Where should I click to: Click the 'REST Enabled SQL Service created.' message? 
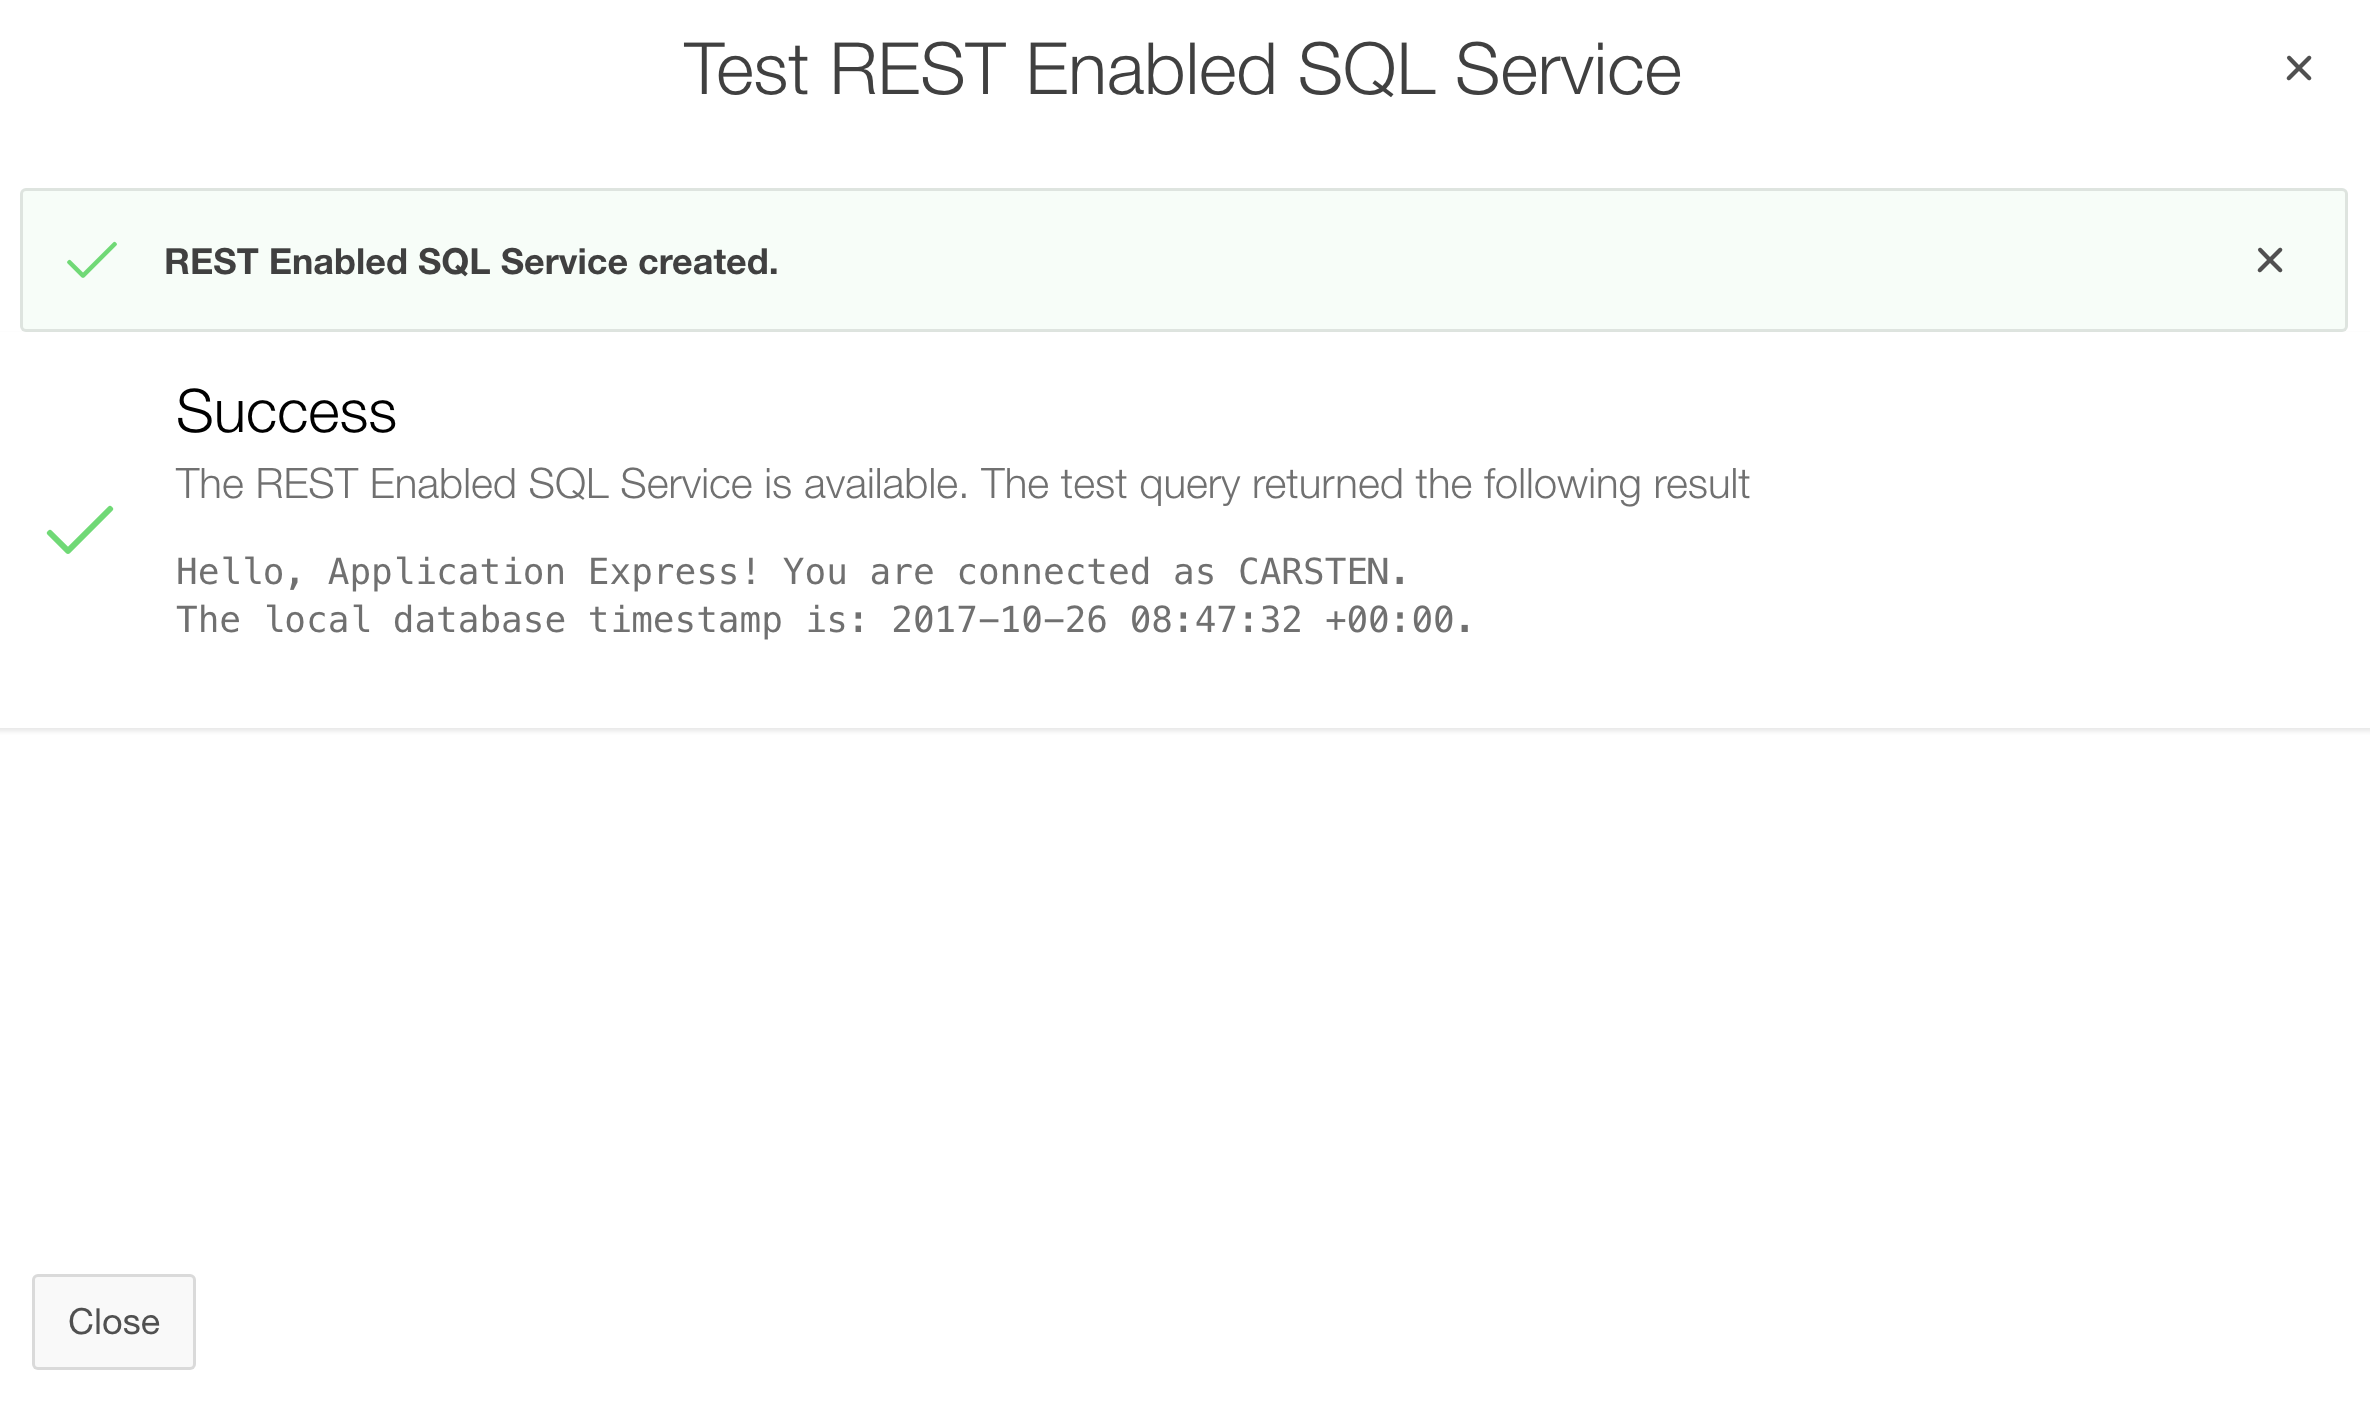click(471, 262)
